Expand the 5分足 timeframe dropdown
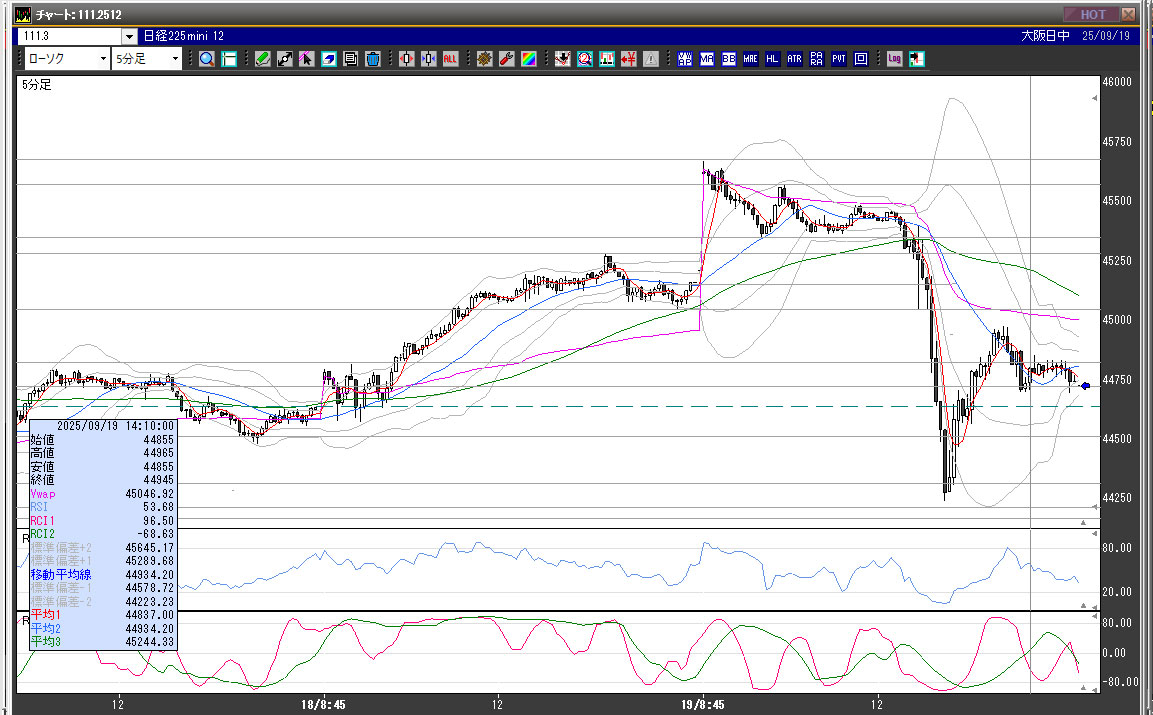The image size is (1153, 715). coord(176,59)
